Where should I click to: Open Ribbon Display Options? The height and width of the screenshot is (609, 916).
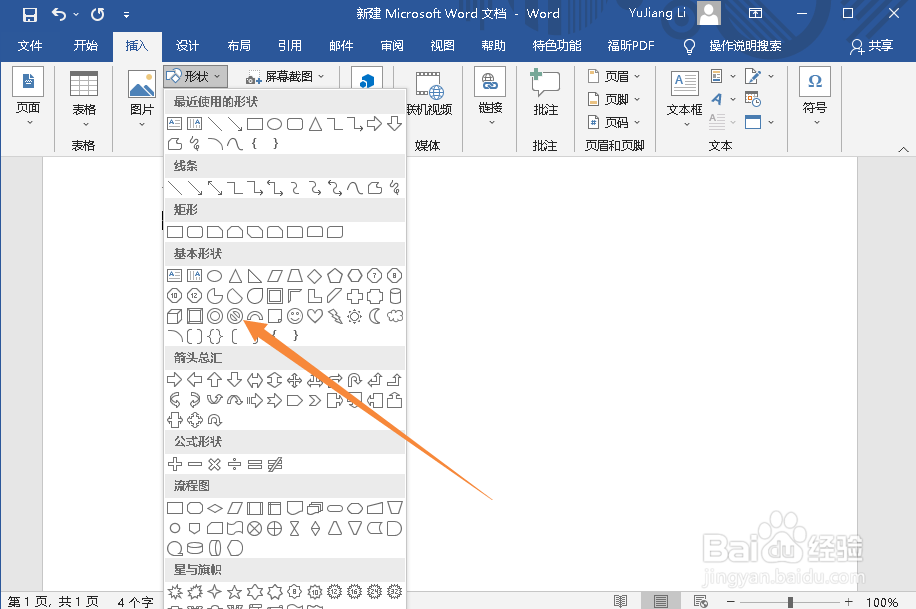pyautogui.click(x=755, y=13)
